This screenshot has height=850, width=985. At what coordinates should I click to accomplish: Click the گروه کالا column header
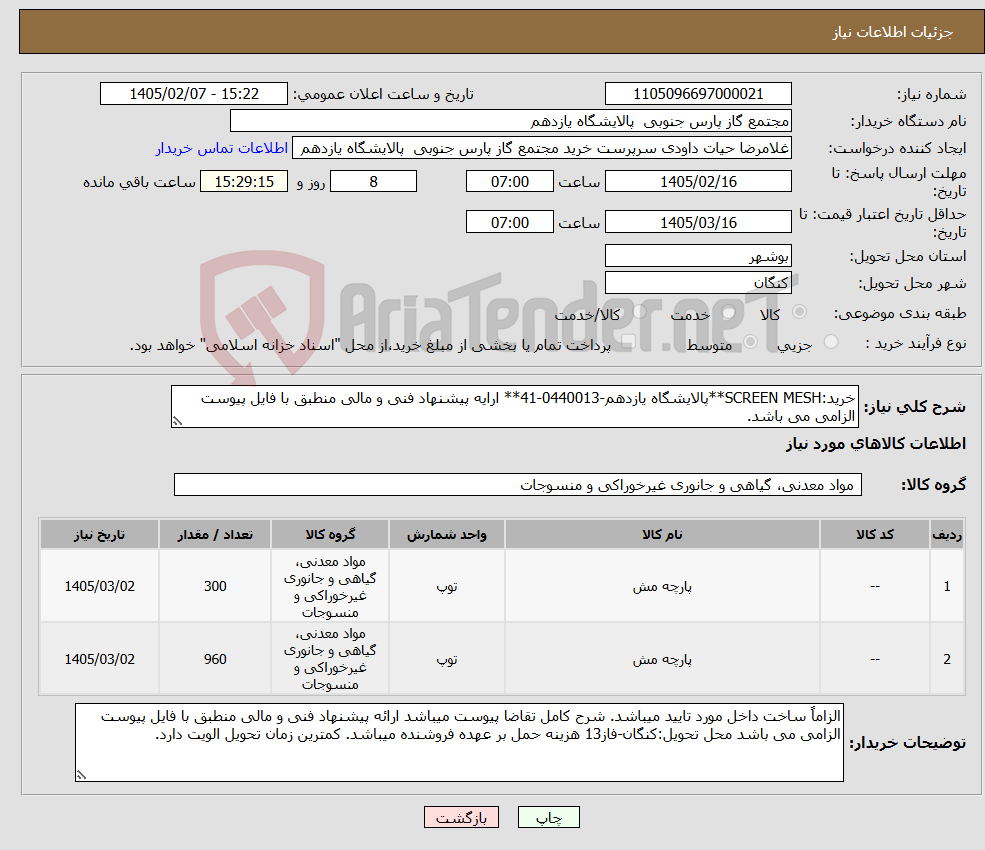tap(330, 535)
